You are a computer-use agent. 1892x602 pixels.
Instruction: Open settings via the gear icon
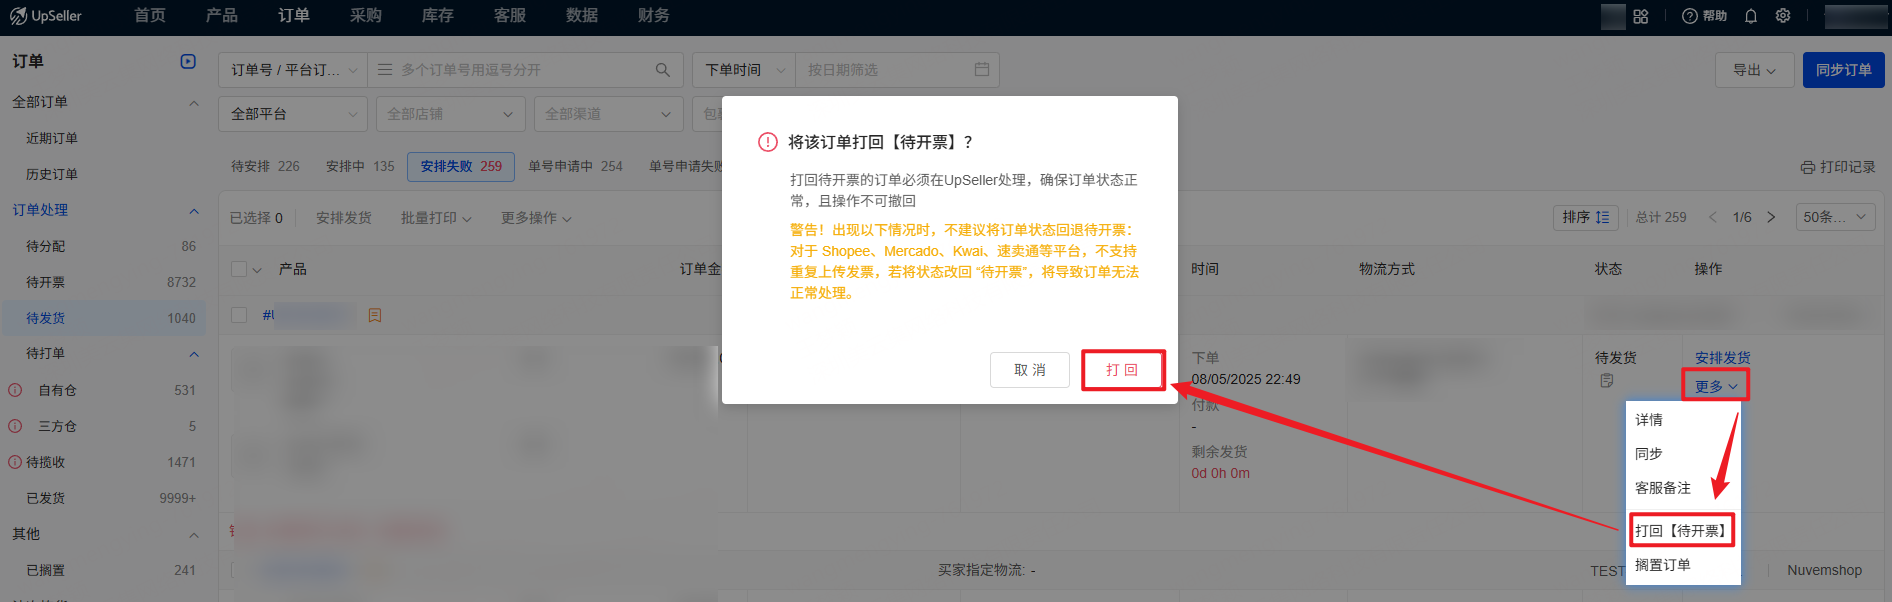(1783, 16)
